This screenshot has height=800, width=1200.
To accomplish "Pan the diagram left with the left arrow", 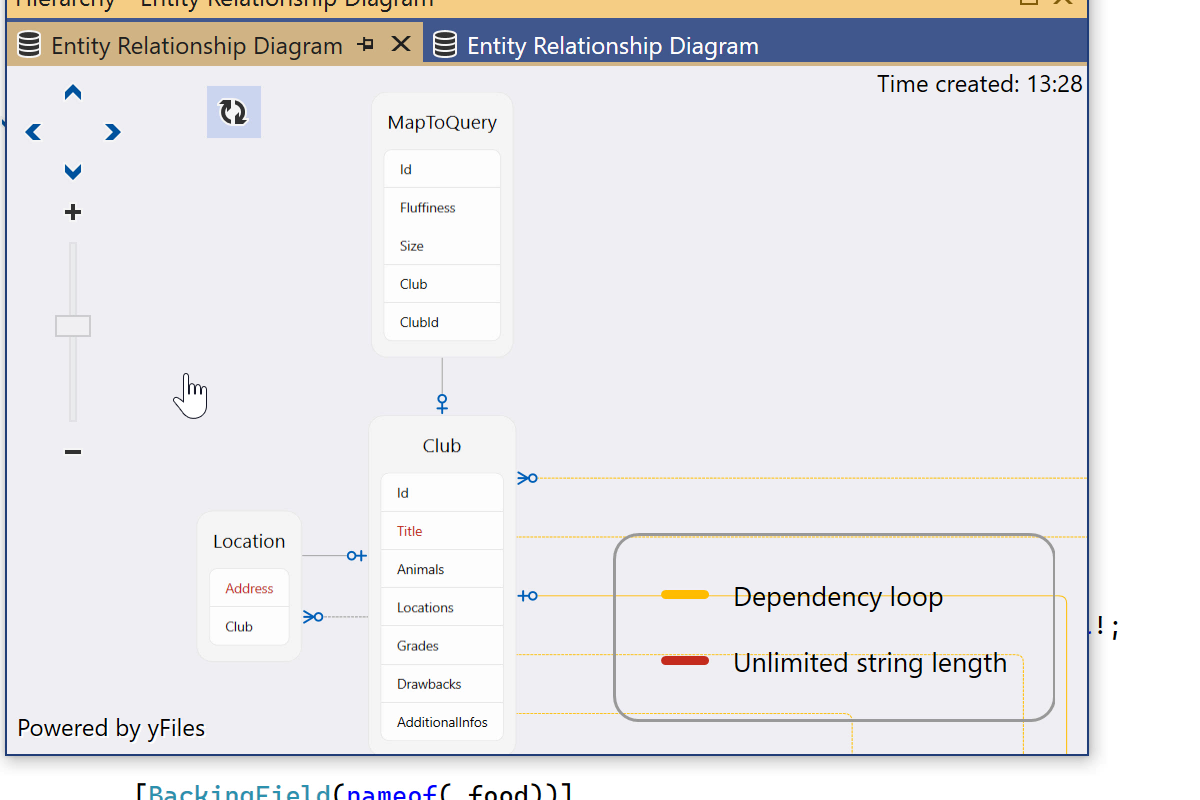I will pyautogui.click(x=33, y=132).
